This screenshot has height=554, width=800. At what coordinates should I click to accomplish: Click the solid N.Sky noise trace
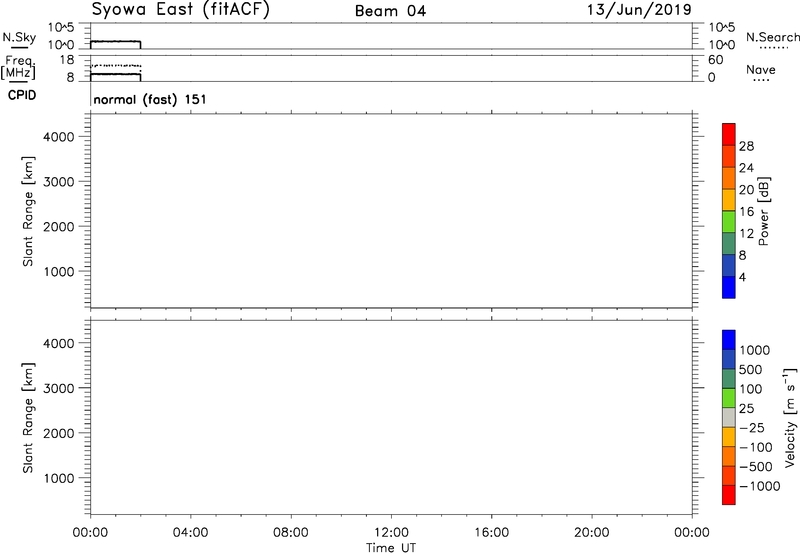[115, 41]
